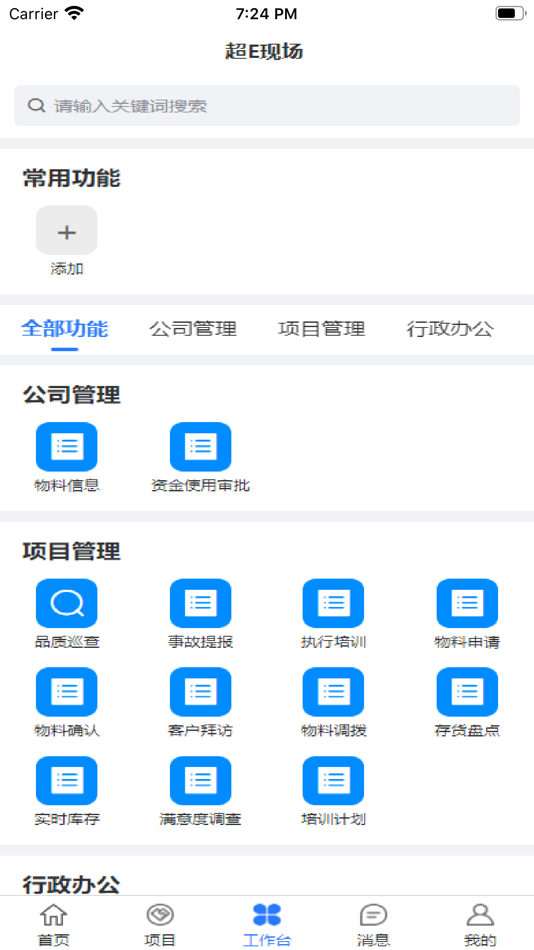Open the 执行培训 icon
534x950 pixels.
point(333,603)
